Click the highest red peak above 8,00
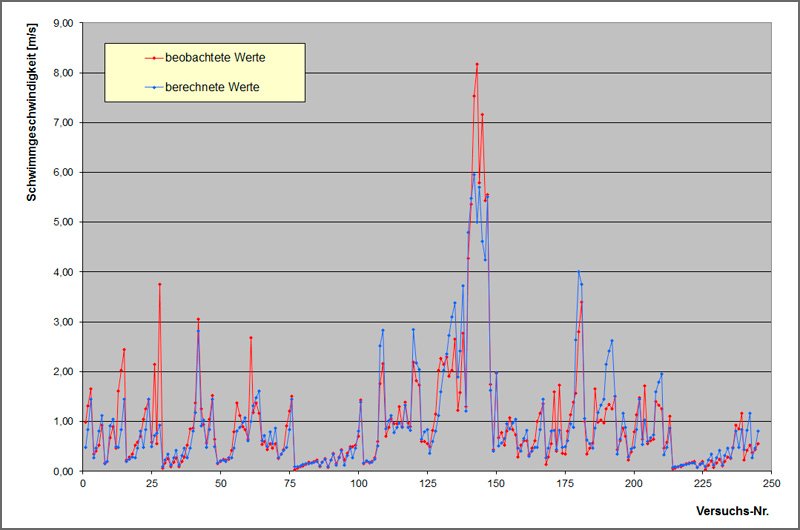800x530 pixels. 477,64
